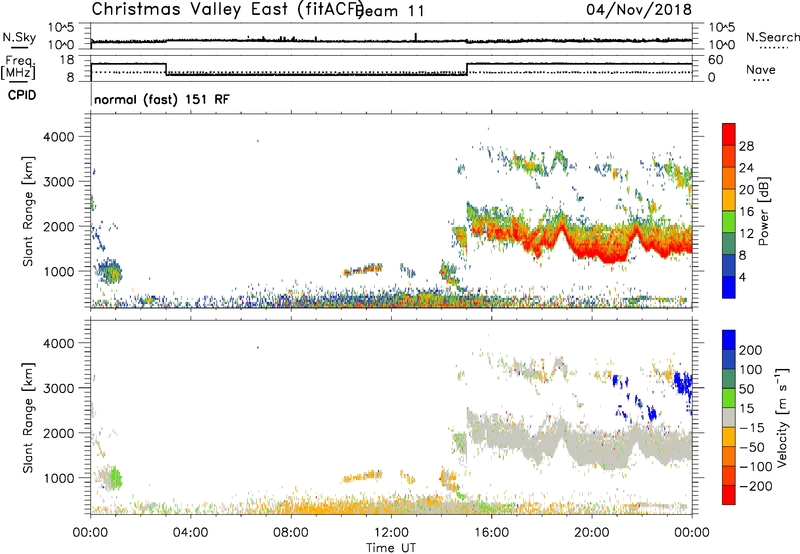Click the '08:00' time axis tick label

(290, 533)
